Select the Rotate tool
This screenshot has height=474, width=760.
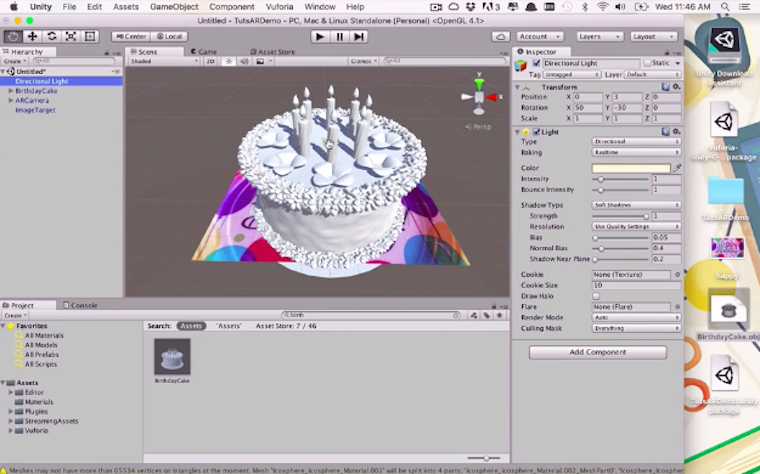pos(51,37)
